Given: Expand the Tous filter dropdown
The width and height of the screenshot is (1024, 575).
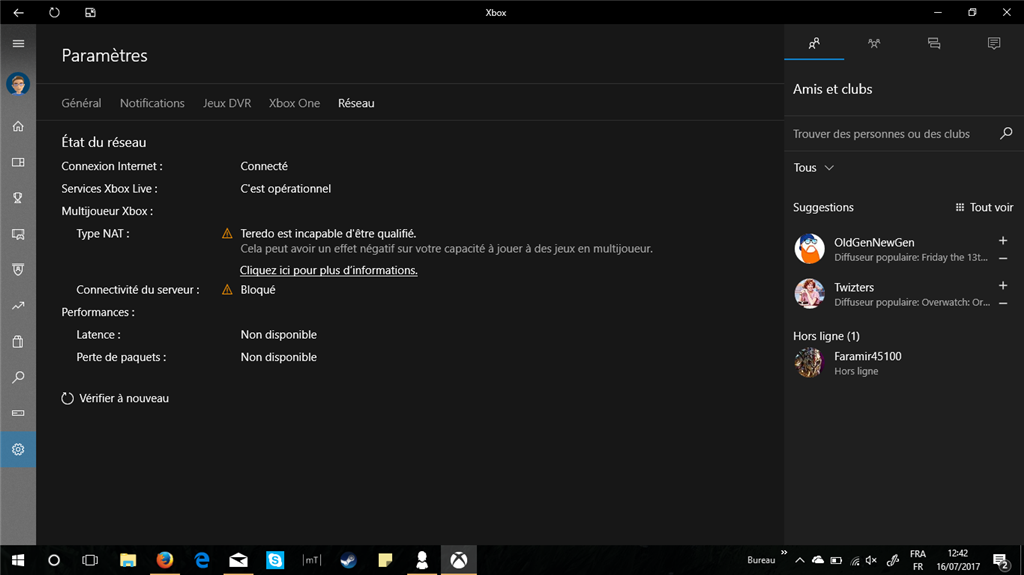Looking at the screenshot, I should [x=813, y=167].
